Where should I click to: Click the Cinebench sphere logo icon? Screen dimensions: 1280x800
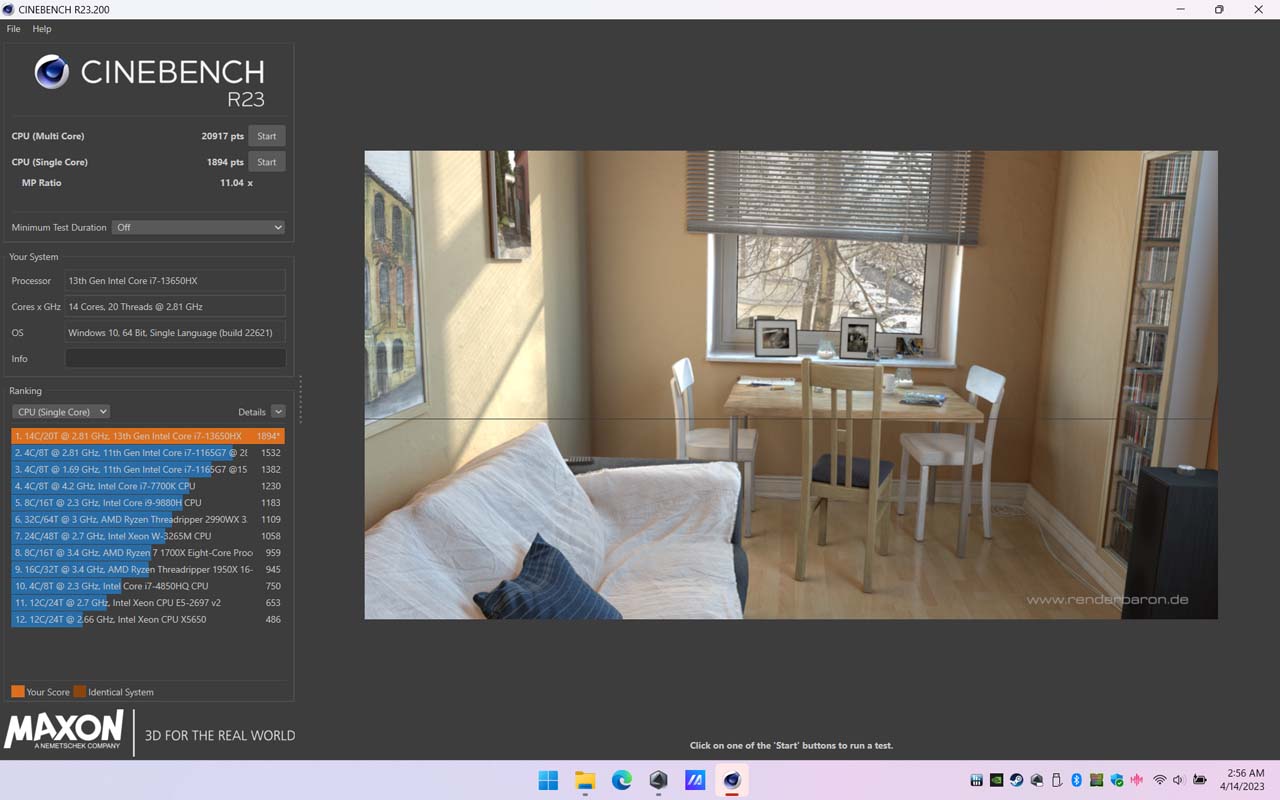[52, 72]
